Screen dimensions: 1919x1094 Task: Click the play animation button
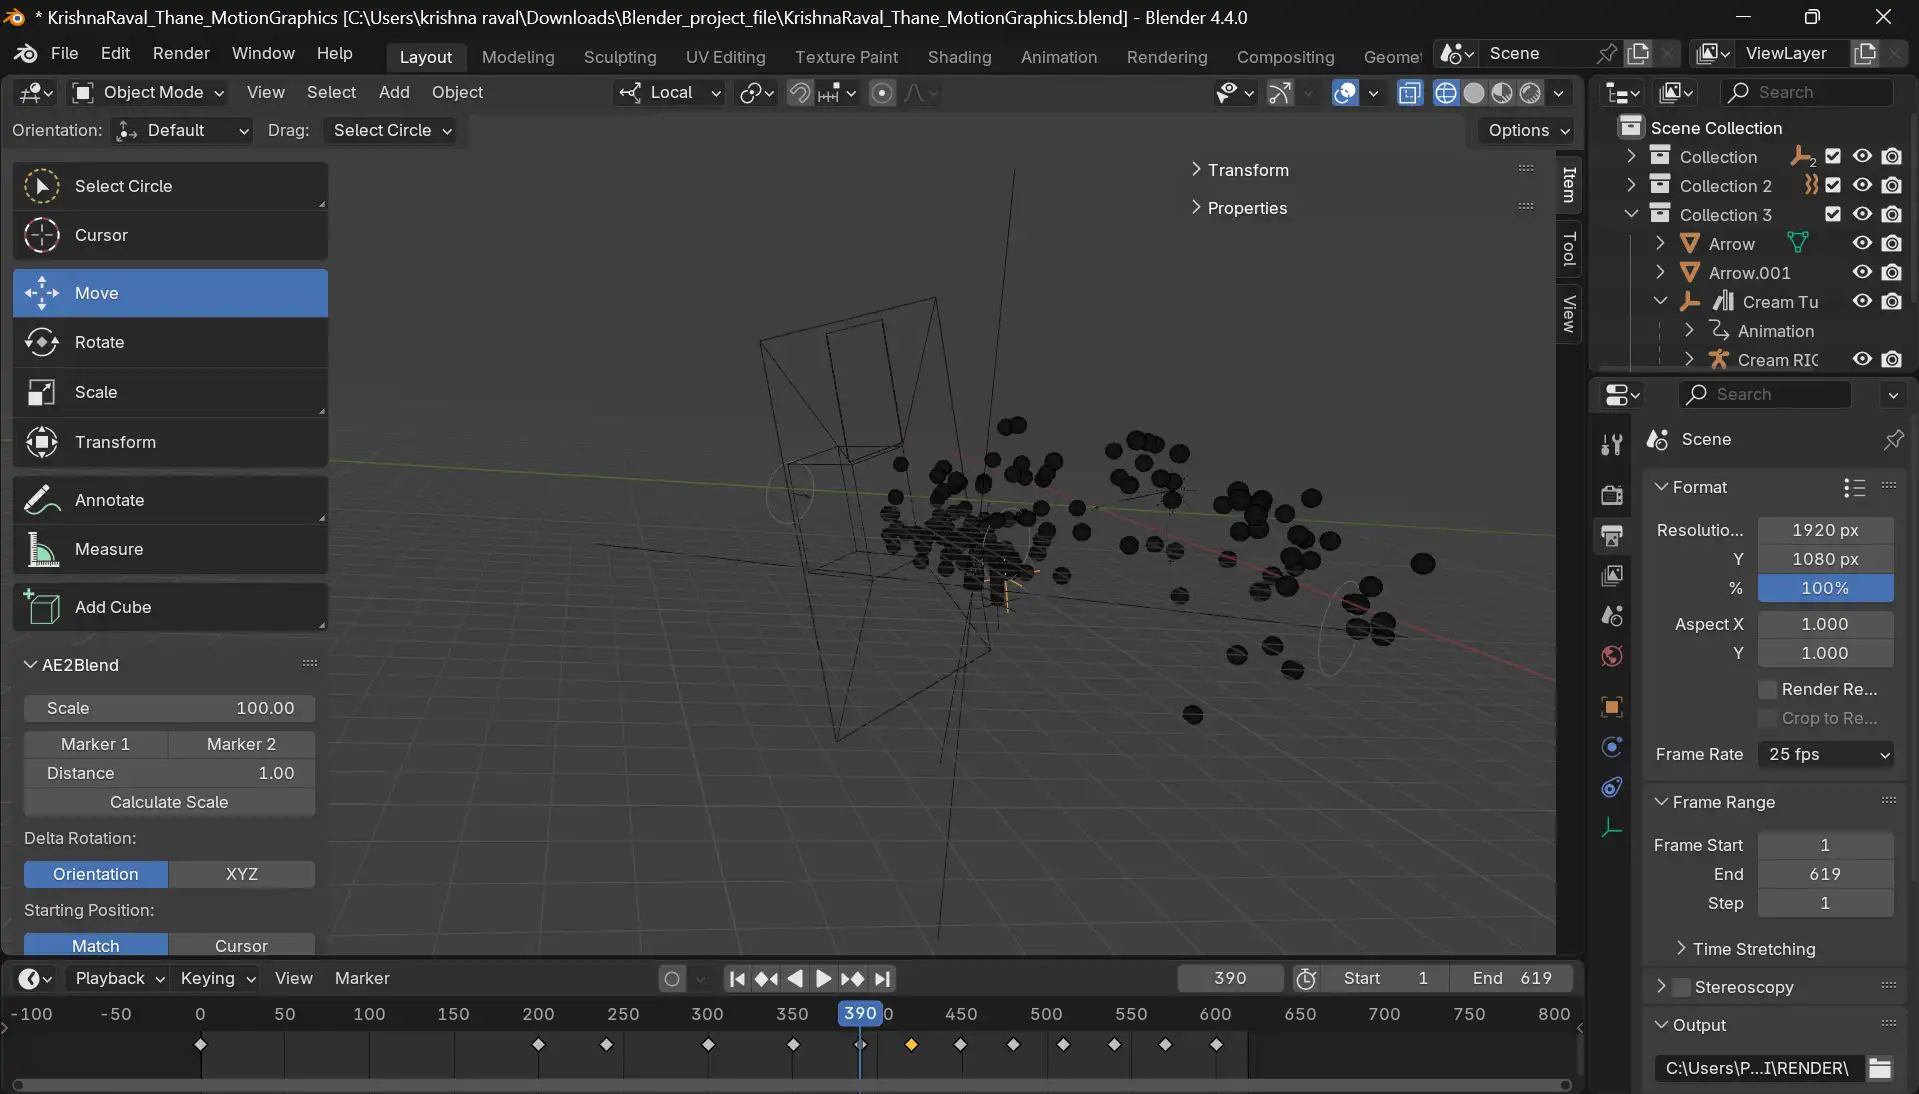point(823,979)
